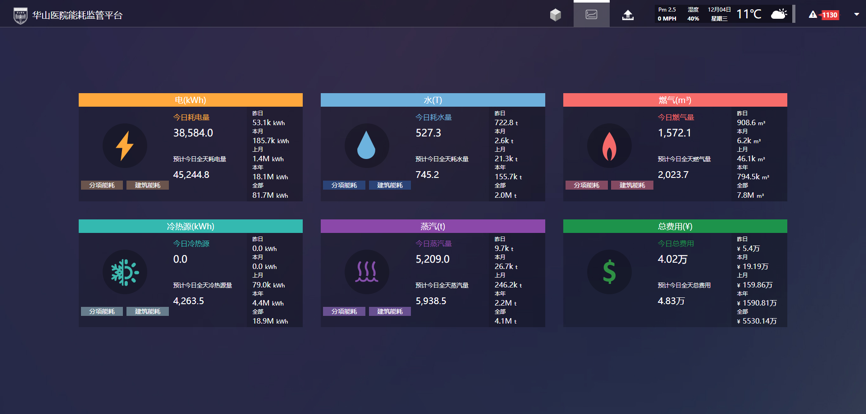Screen dimensions: 866x414
Task: Click the hospital shield logo
Action: [20, 15]
